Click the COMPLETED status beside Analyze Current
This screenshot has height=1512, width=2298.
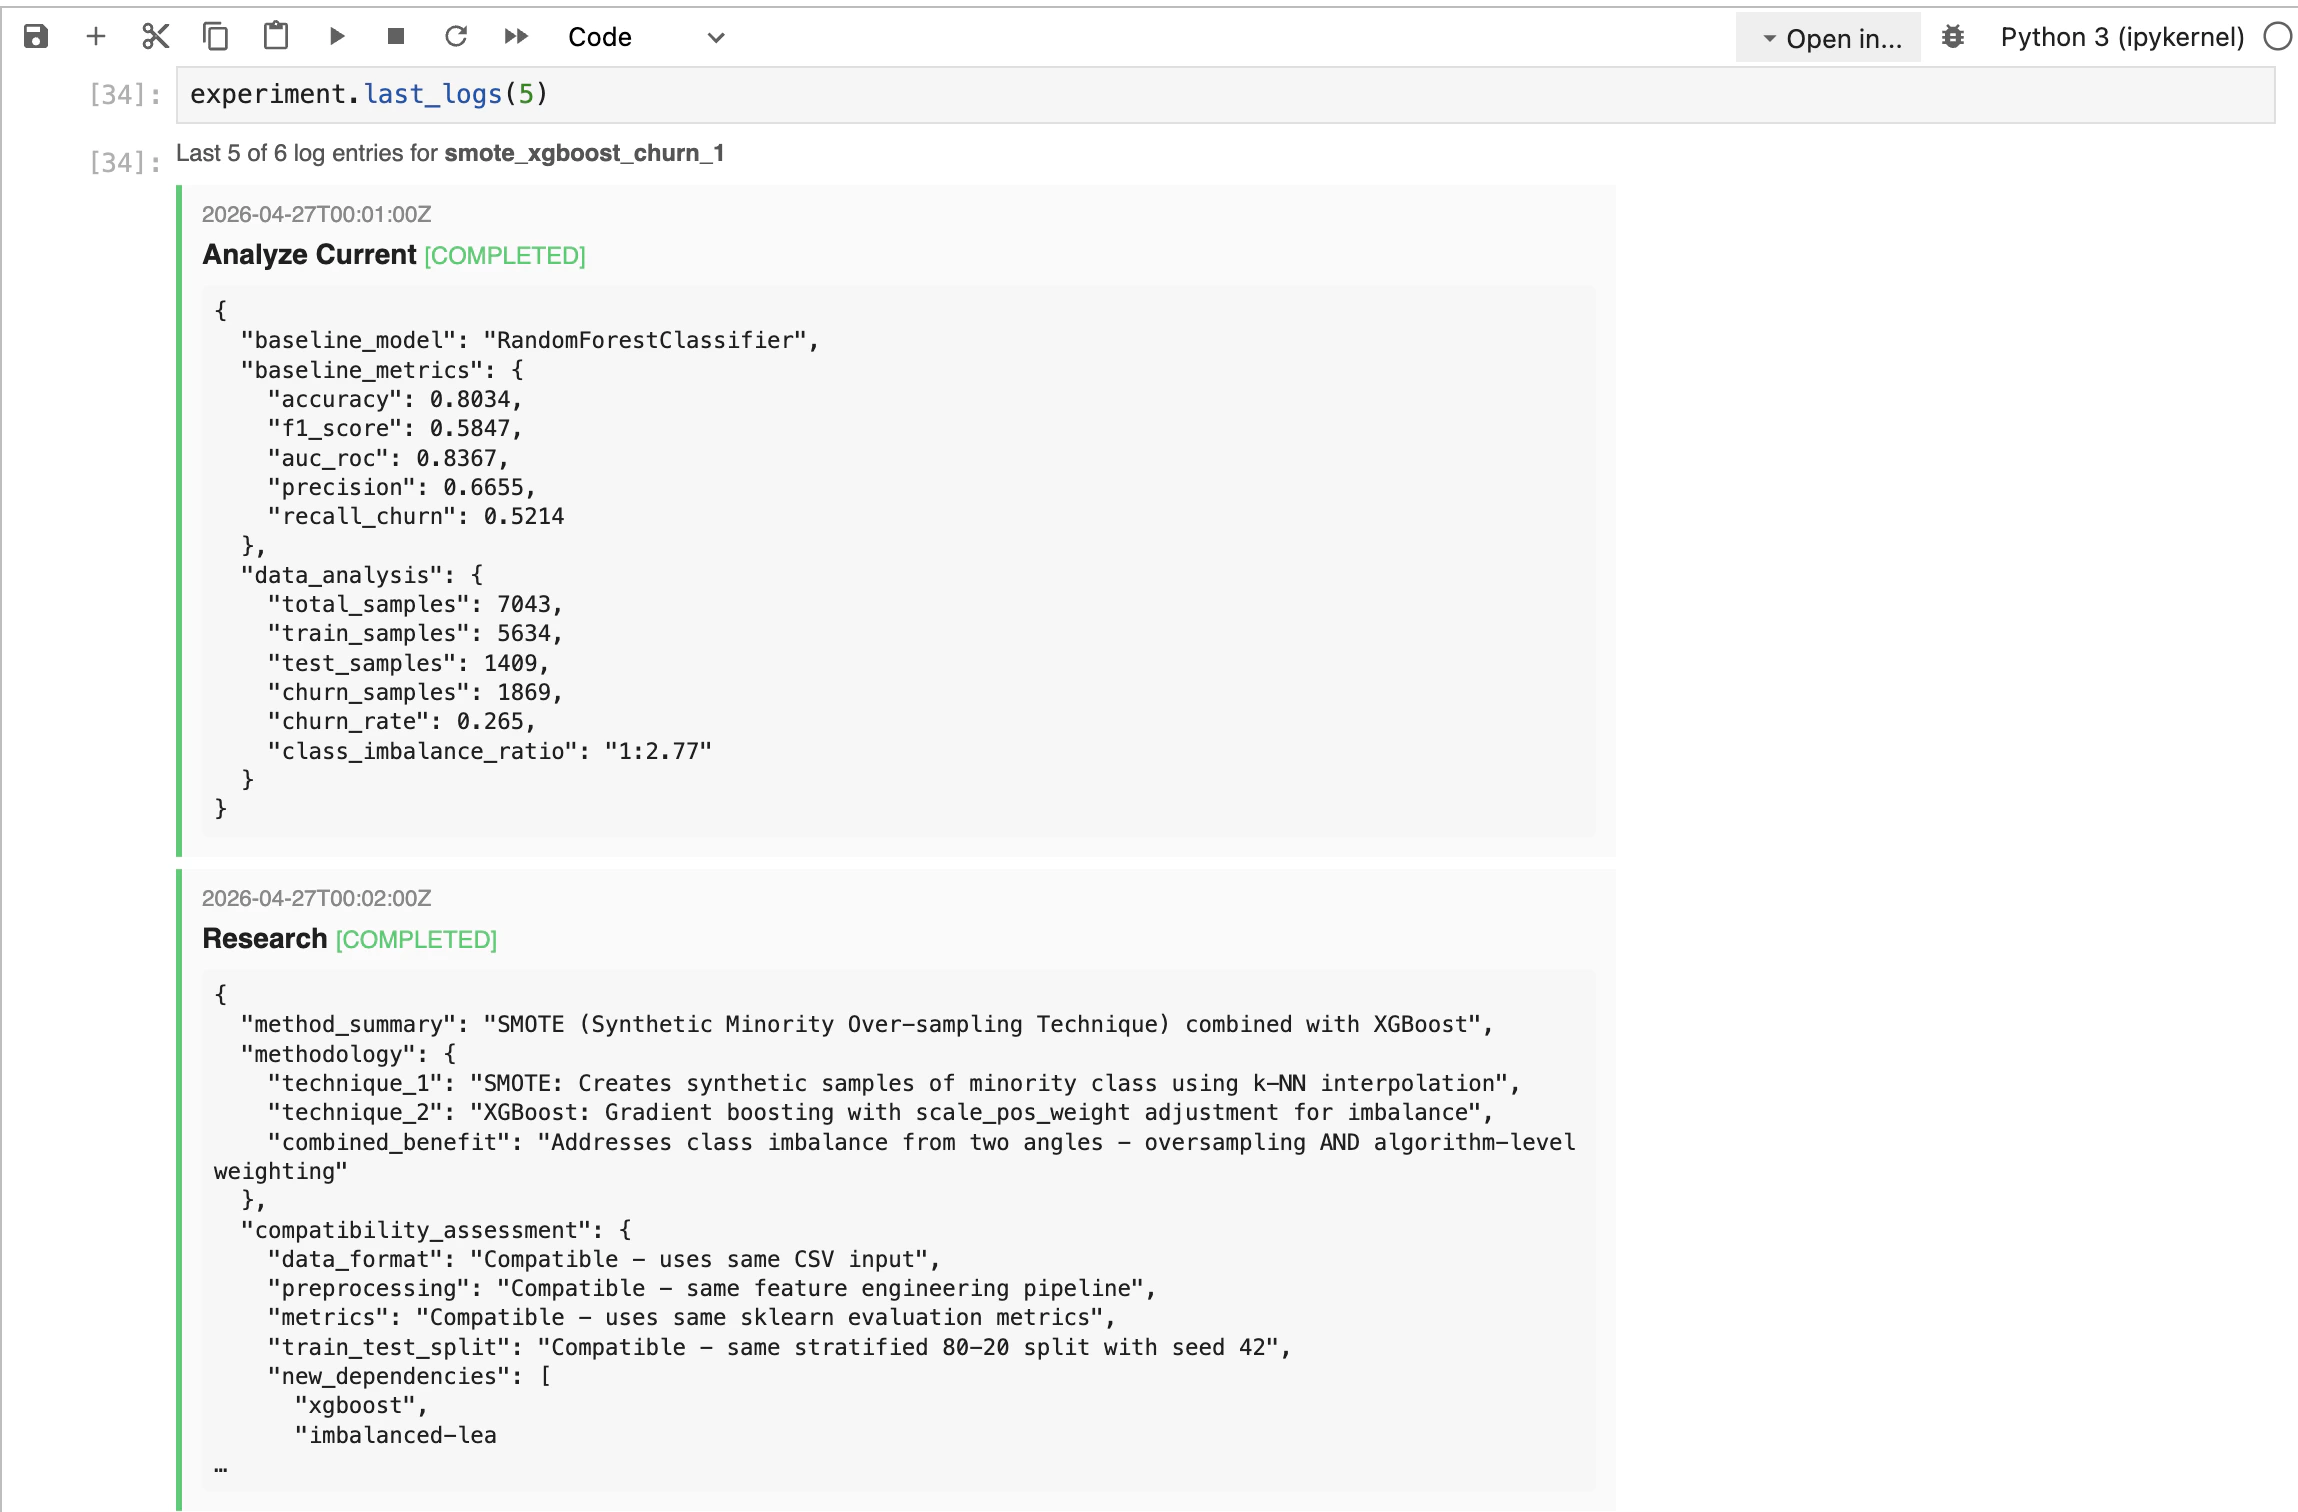505,256
